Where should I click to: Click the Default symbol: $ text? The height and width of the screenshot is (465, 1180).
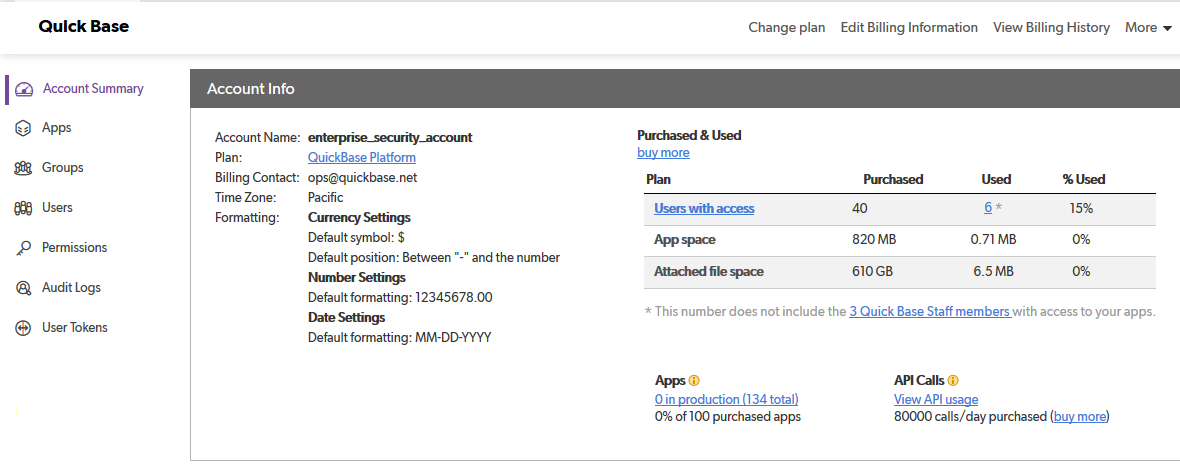[357, 238]
